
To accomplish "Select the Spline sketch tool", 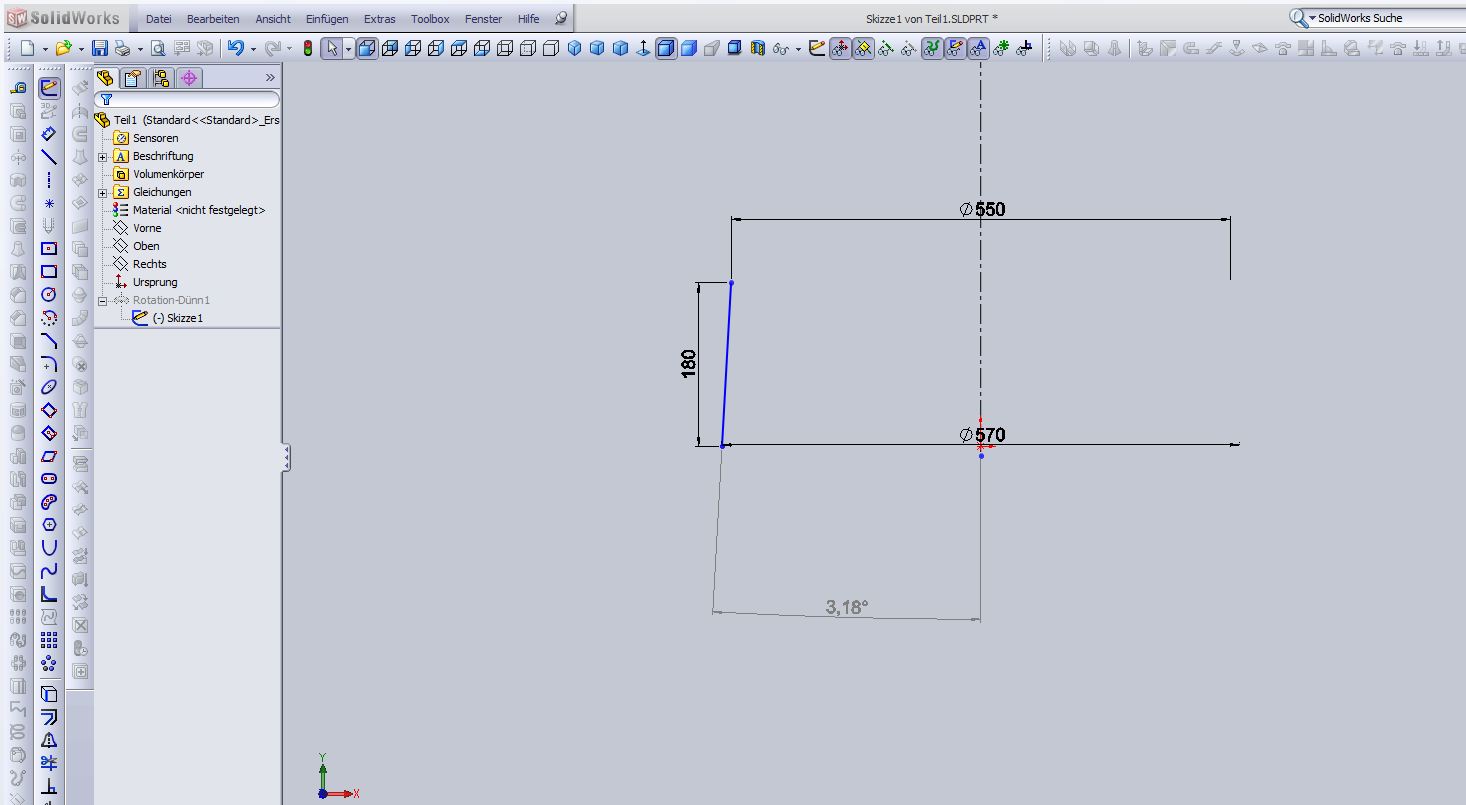I will (x=49, y=571).
